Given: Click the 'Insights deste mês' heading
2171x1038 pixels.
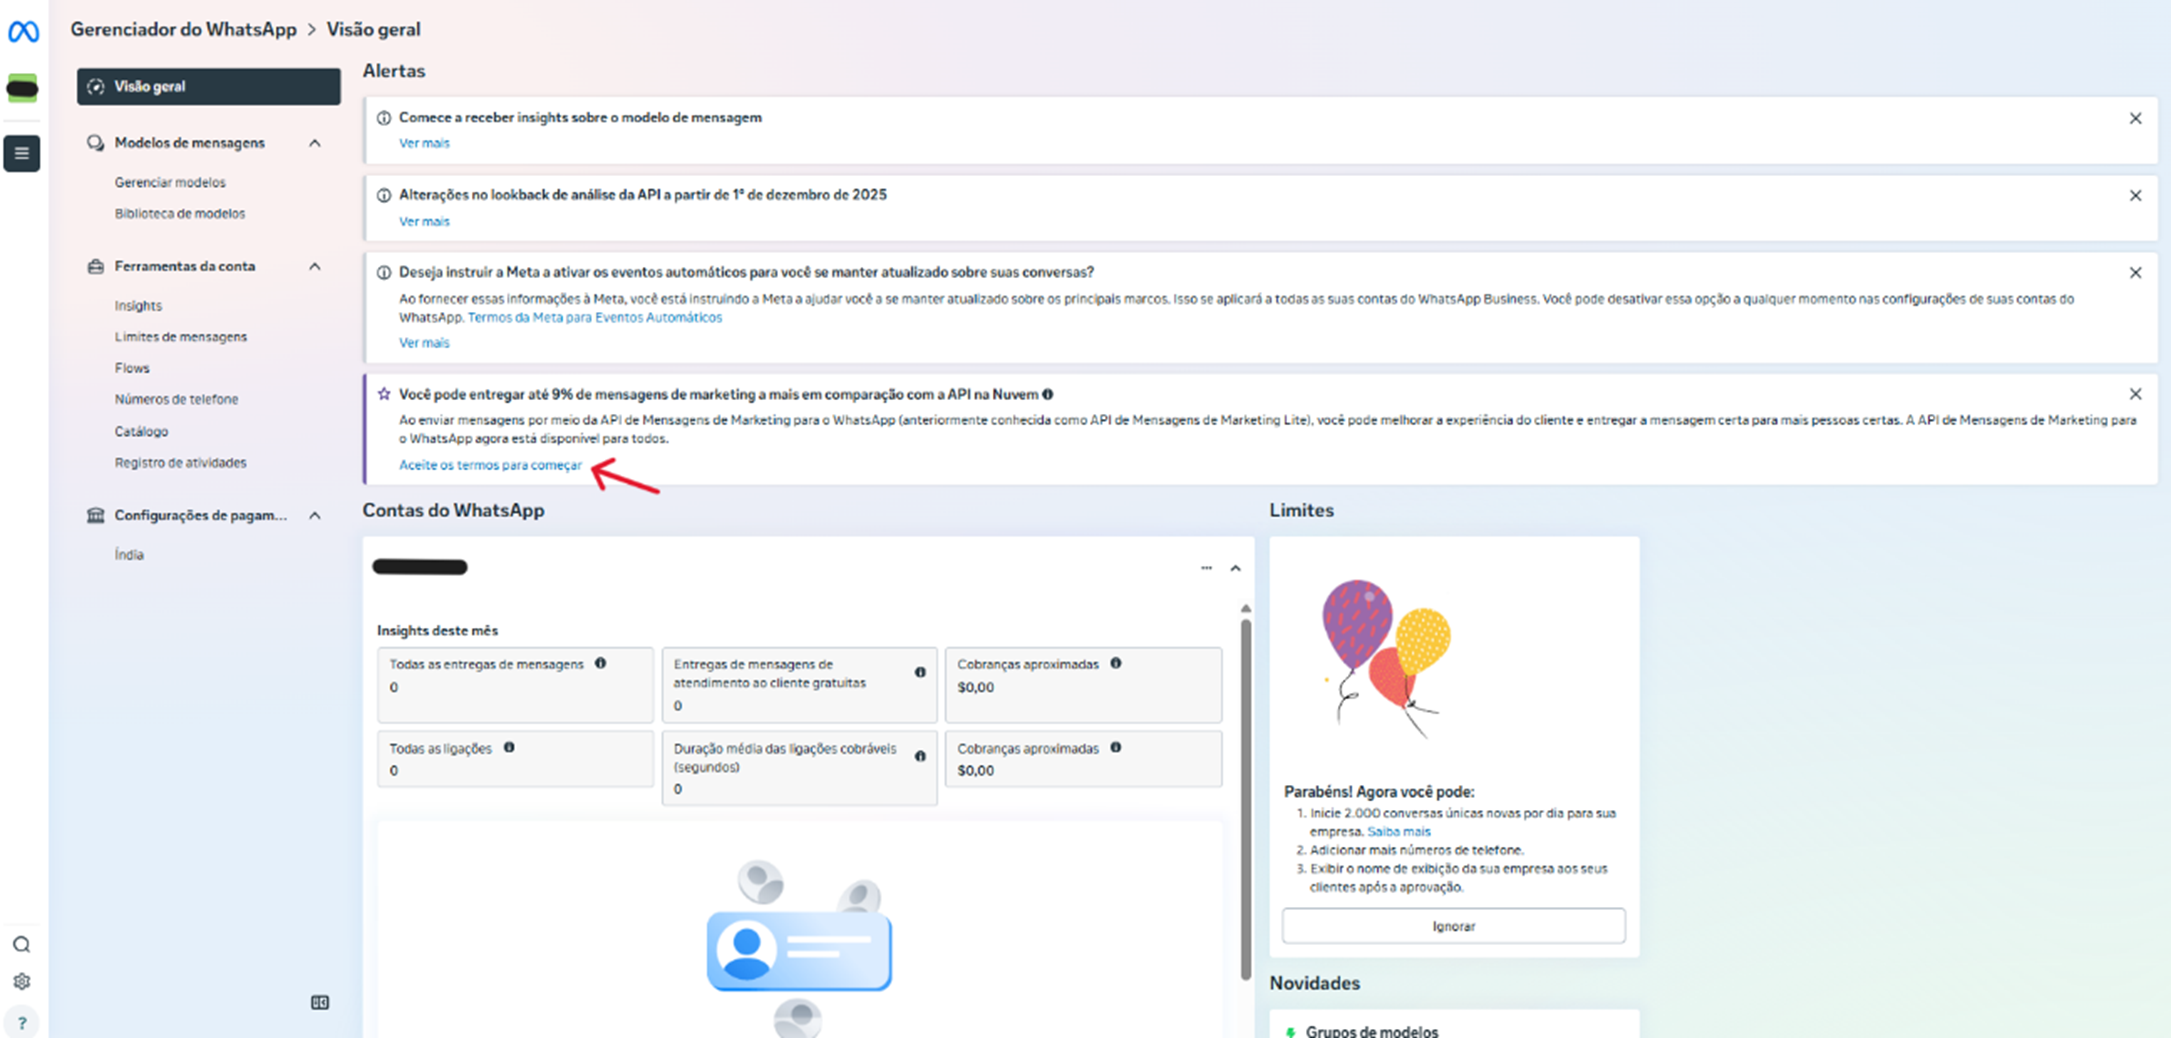Looking at the screenshot, I should tap(437, 630).
